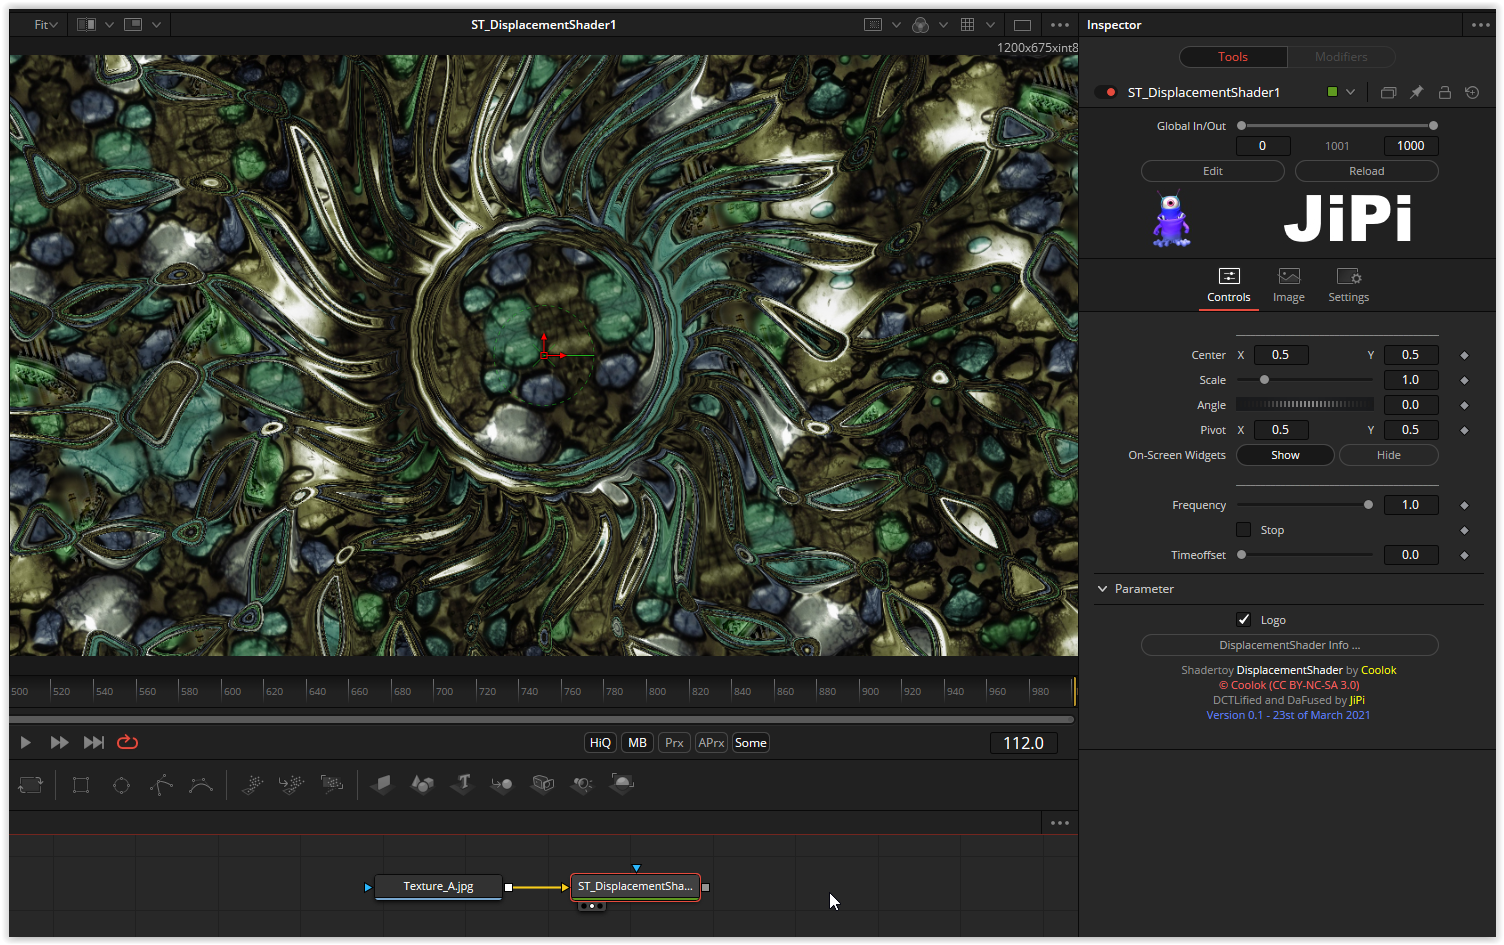Image resolution: width=1504 pixels, height=945 pixels.
Task: Open the Controls tab
Action: [1229, 286]
